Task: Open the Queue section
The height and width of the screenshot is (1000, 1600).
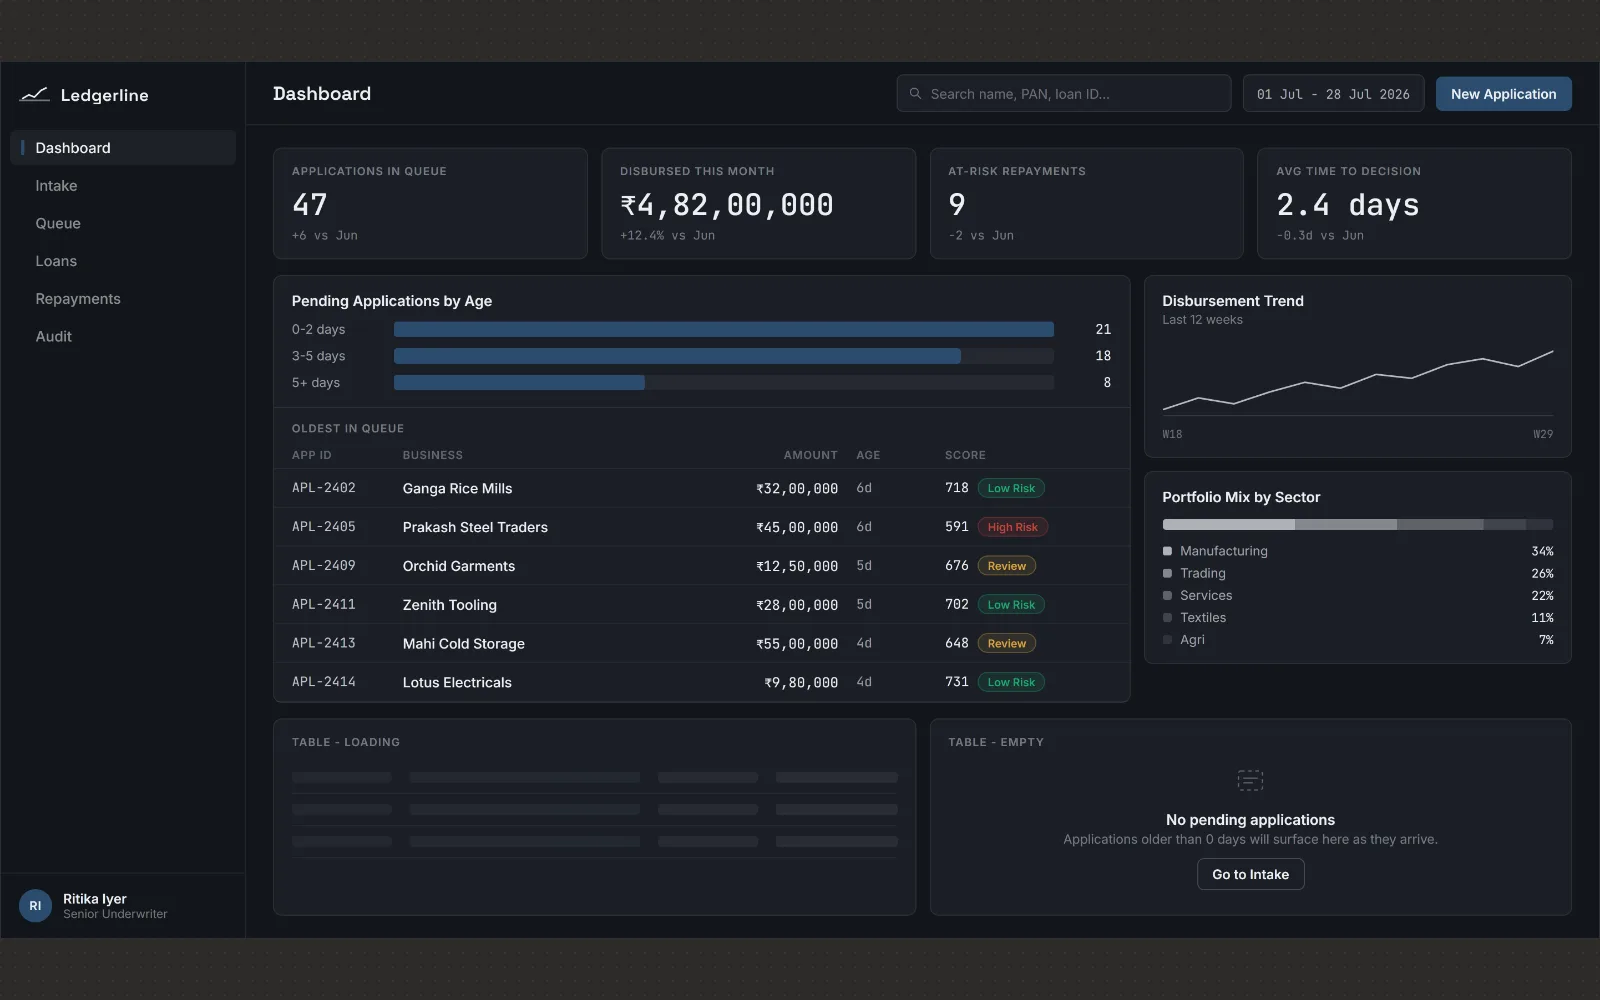Action: tap(123, 223)
